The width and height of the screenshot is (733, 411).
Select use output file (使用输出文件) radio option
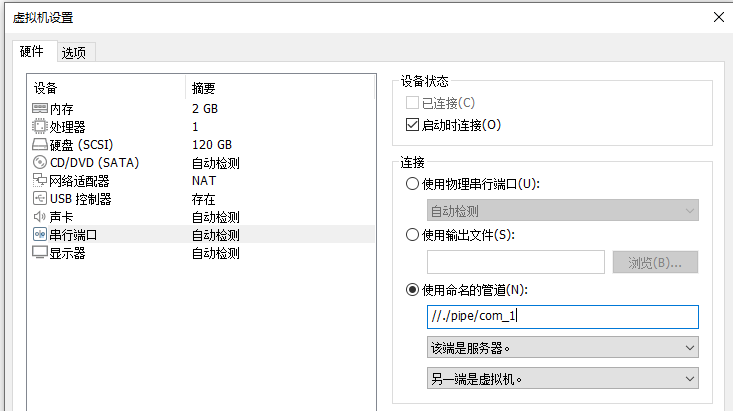tap(412, 235)
